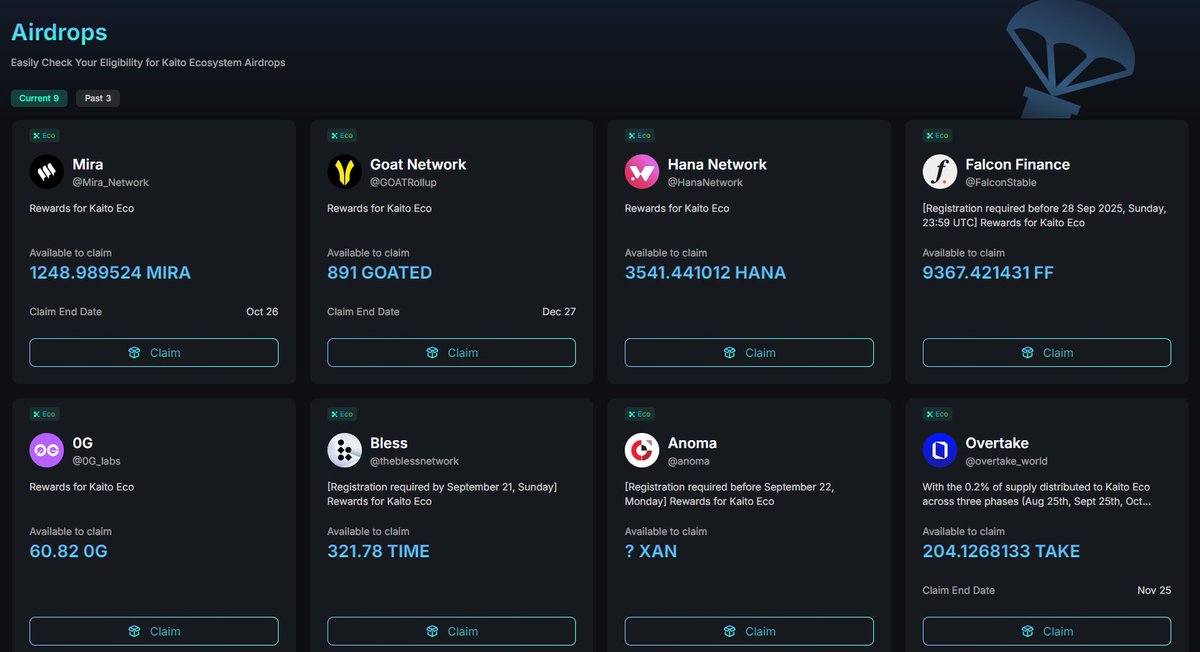
Task: Click the Falcon Finance card title
Action: click(x=1017, y=165)
